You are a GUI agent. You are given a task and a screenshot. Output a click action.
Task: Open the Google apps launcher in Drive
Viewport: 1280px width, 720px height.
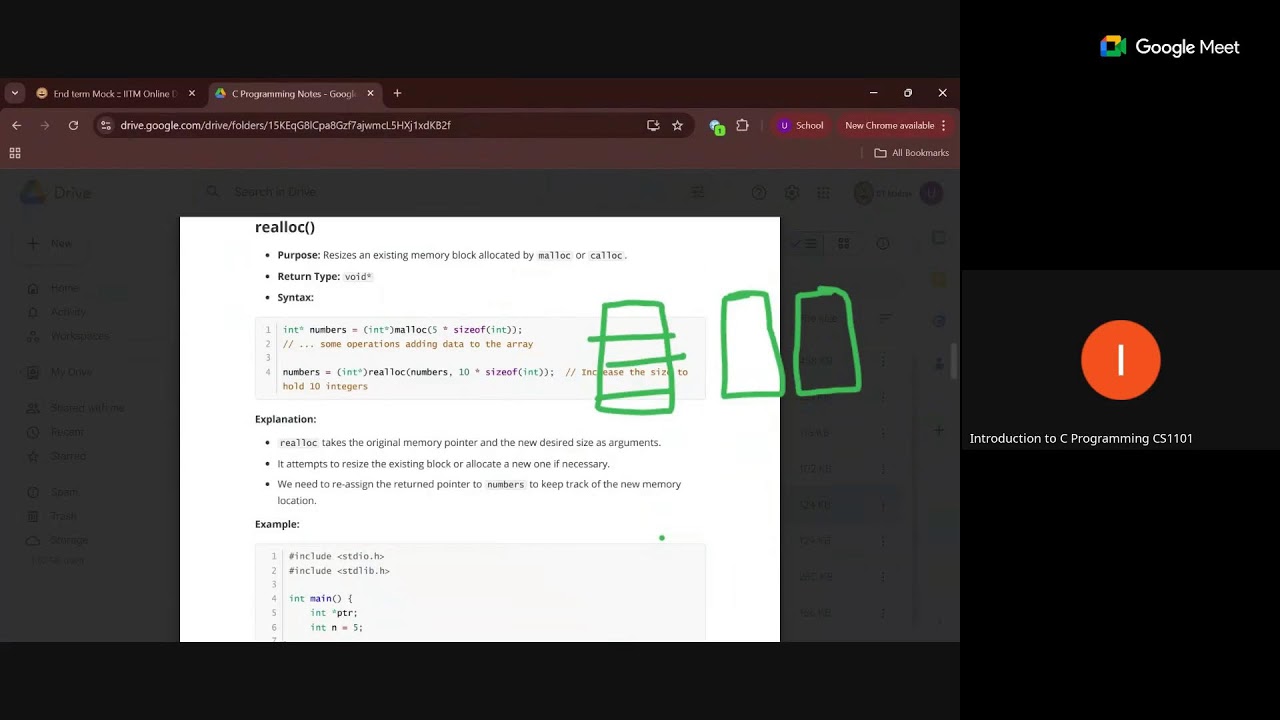tap(823, 192)
